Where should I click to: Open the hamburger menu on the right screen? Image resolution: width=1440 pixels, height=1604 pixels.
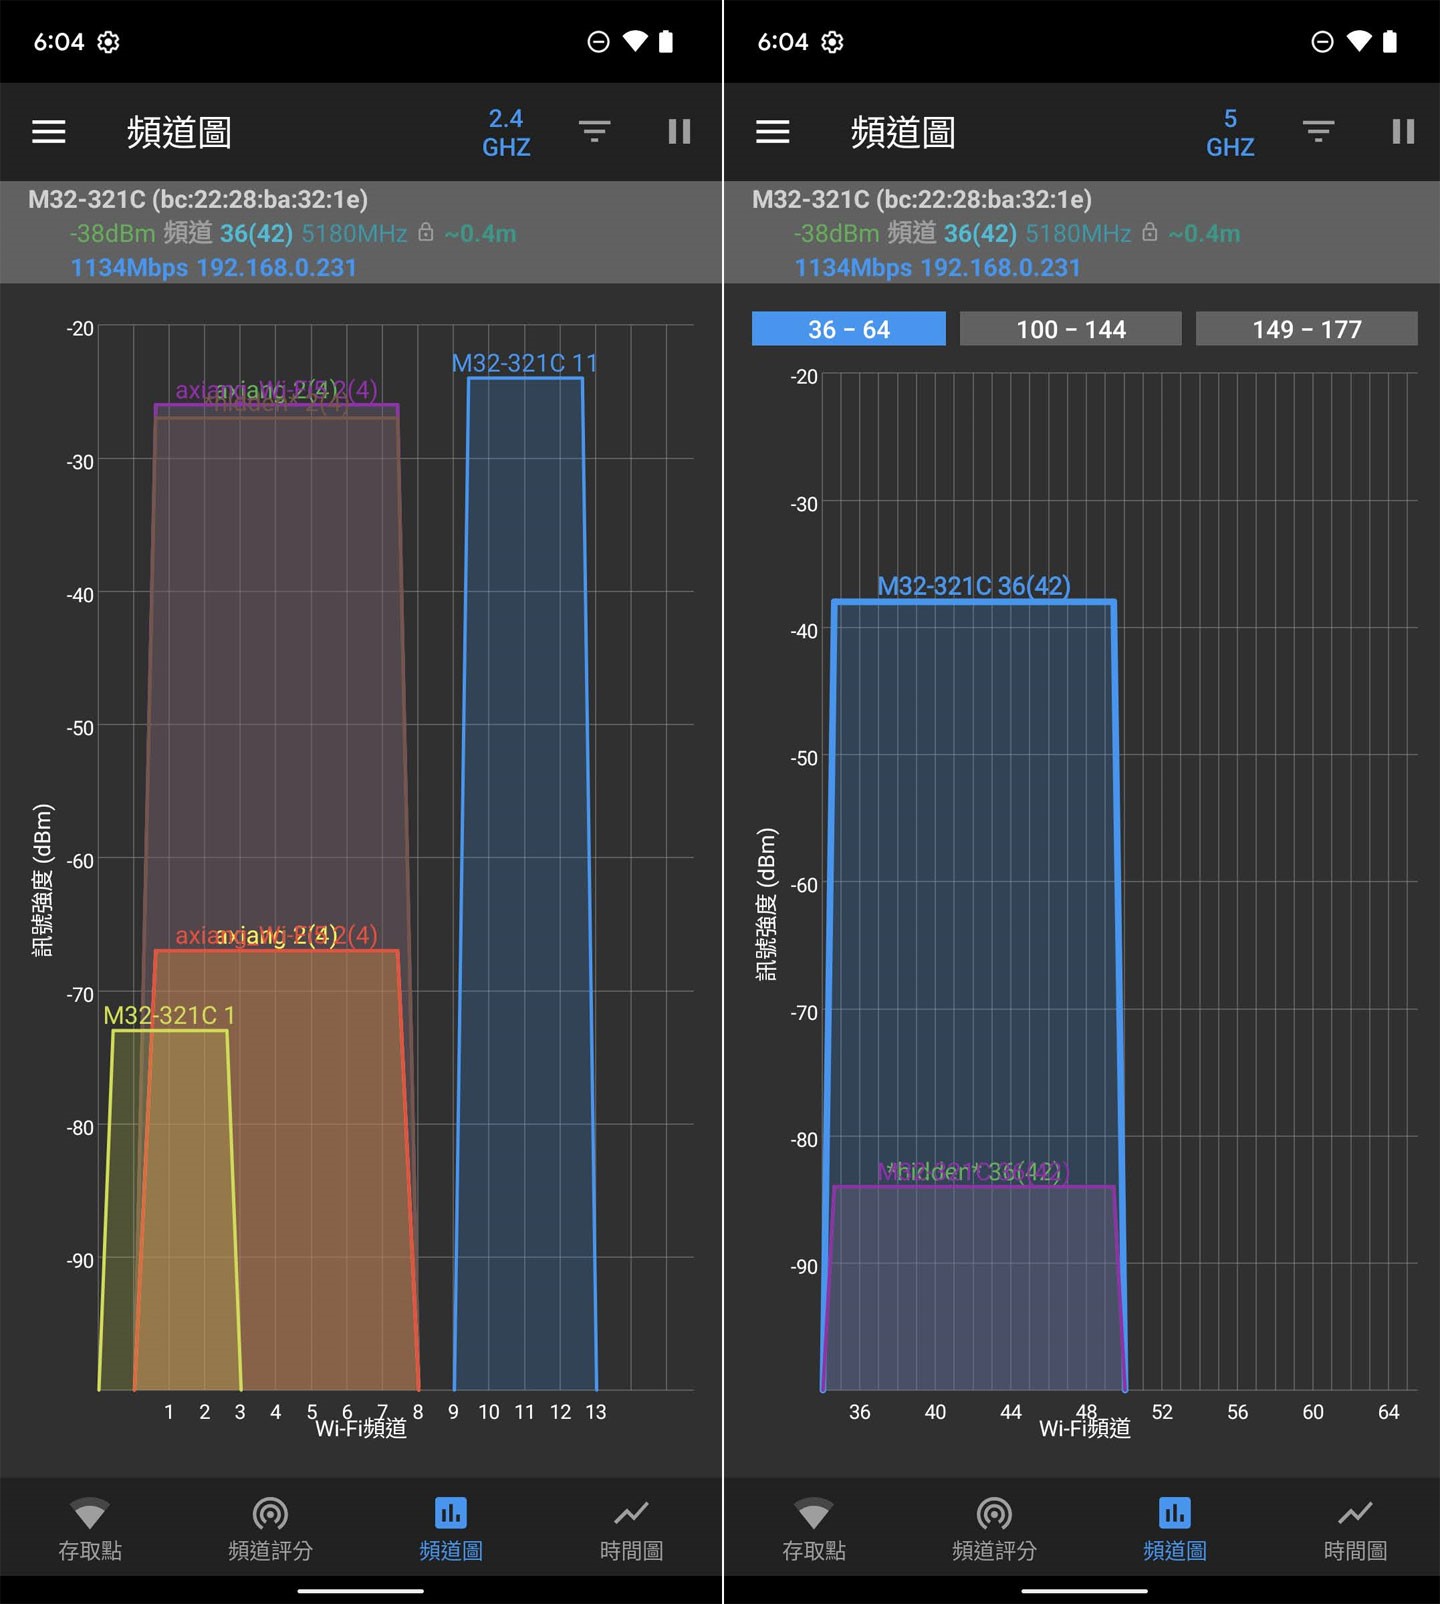[772, 132]
